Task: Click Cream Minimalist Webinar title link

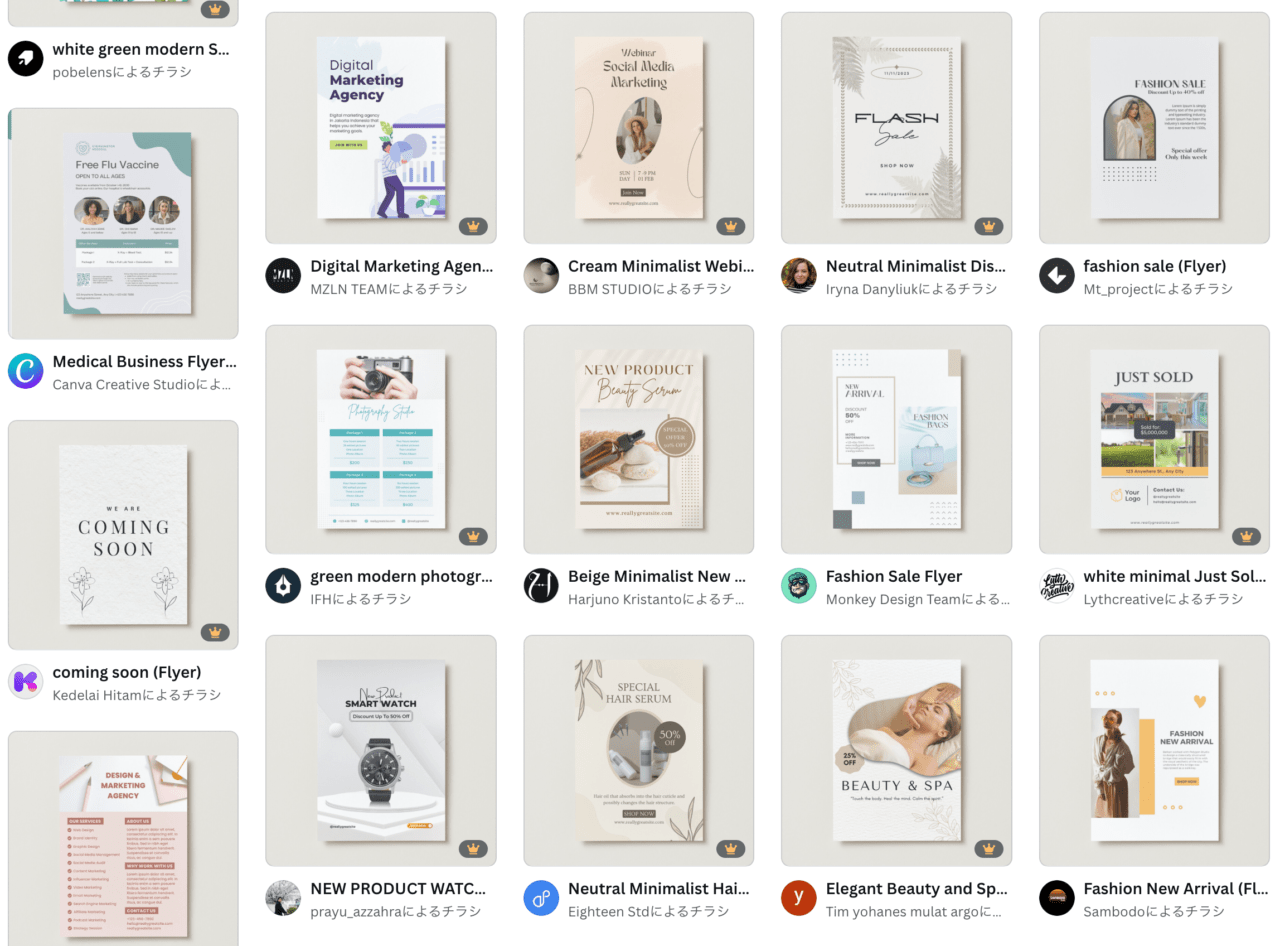Action: [x=661, y=266]
